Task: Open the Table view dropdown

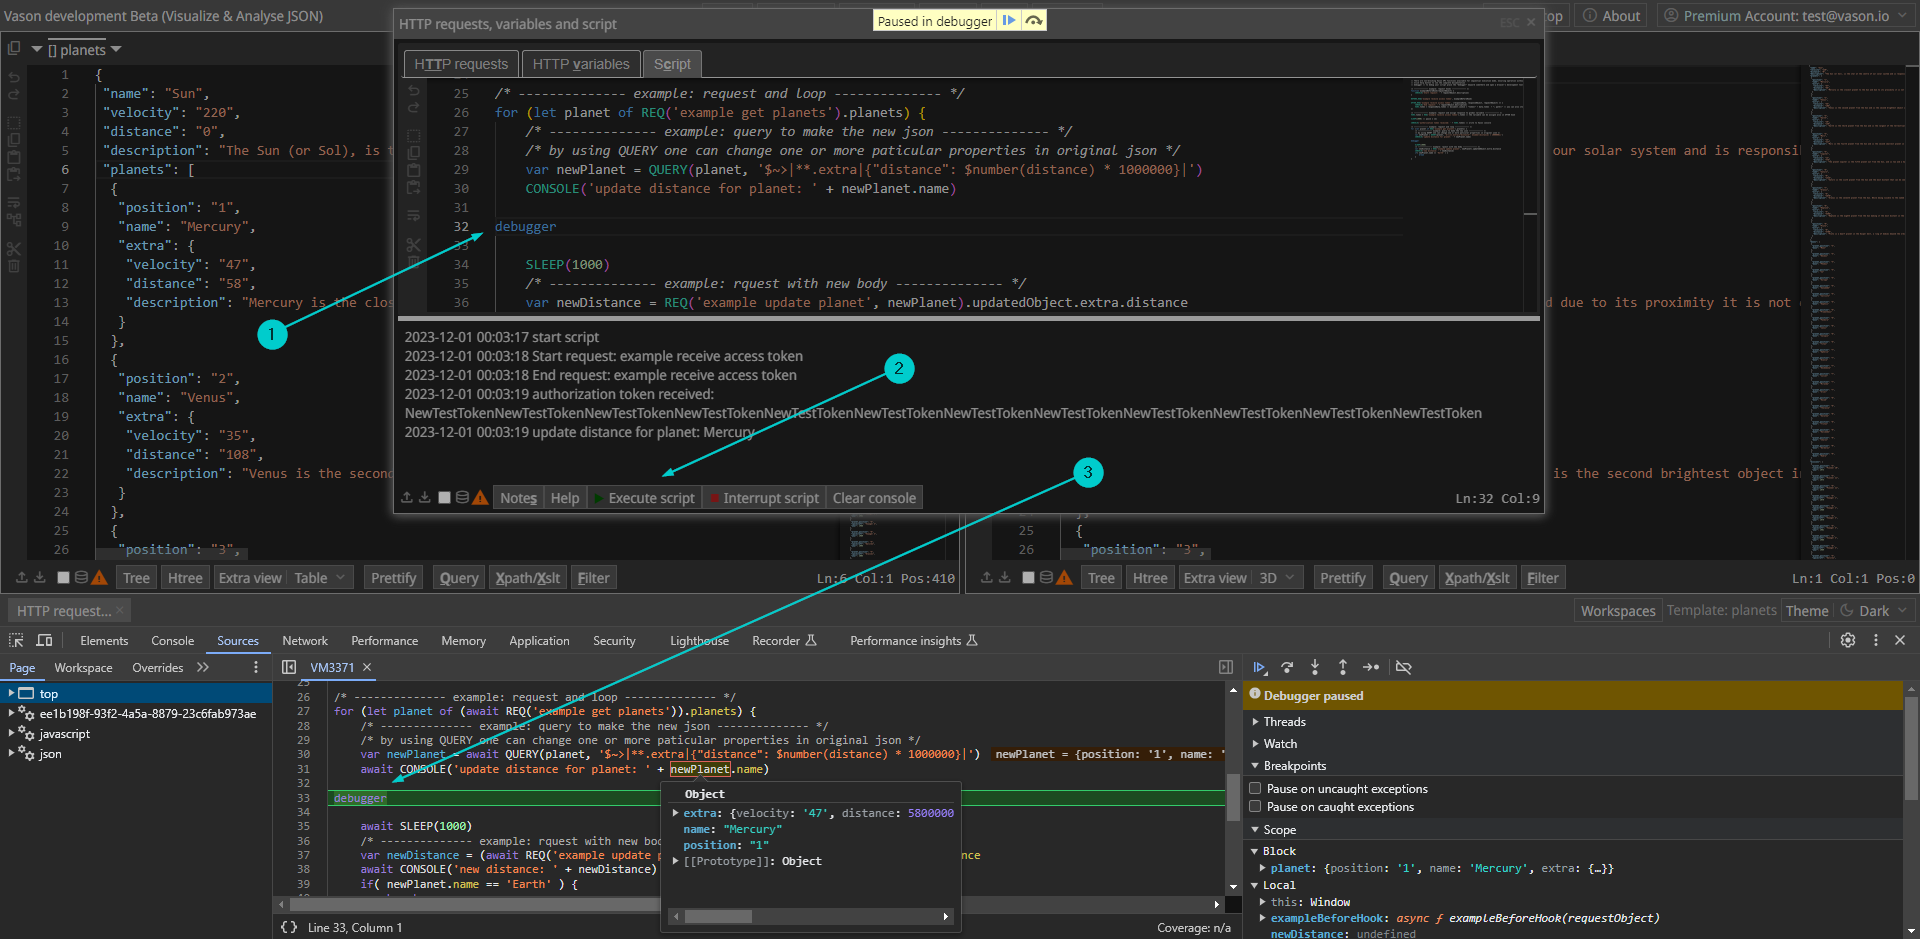Action: 318,577
